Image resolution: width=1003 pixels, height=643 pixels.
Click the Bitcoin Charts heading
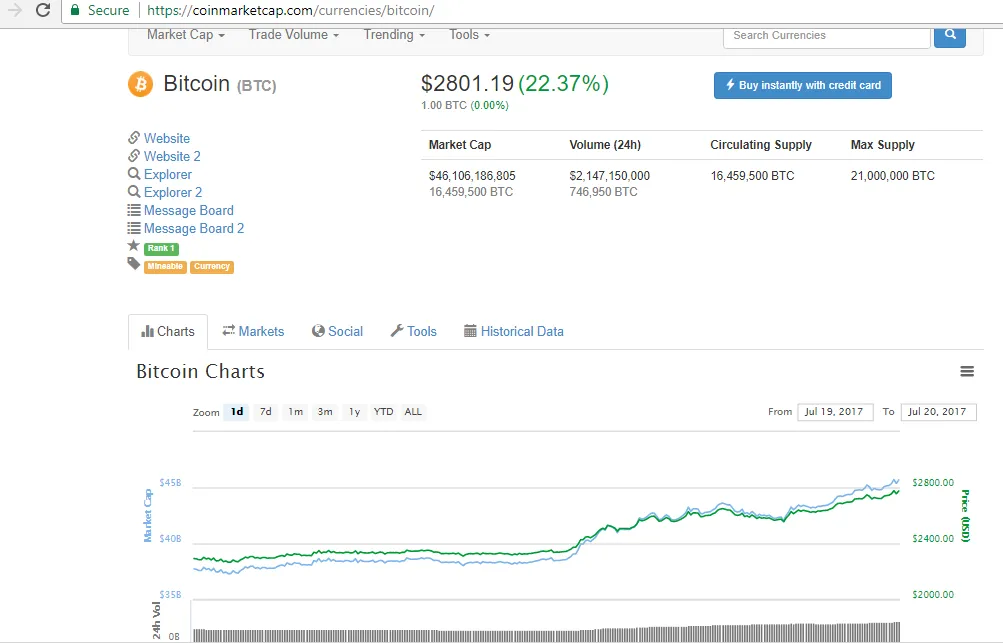[200, 371]
